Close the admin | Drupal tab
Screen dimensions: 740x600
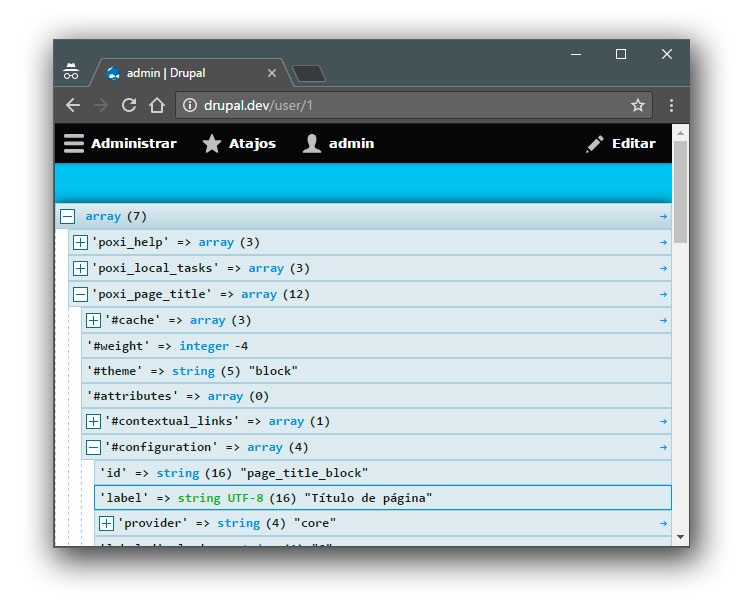272,73
